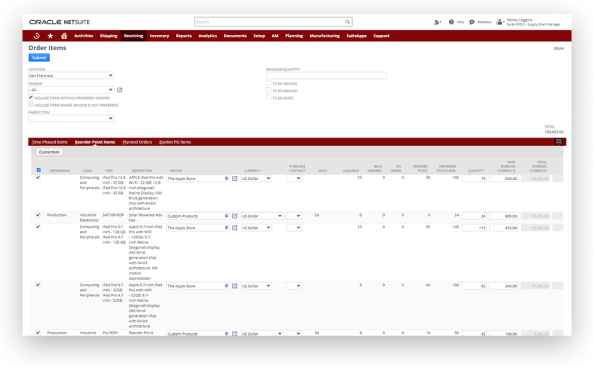
Task: Enable the To Be Emailed checkbox
Action: pos(269,90)
